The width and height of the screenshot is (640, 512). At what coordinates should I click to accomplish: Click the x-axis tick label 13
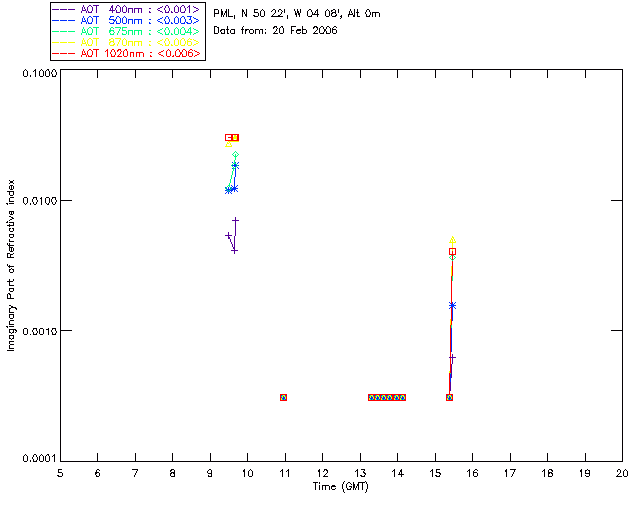360,473
